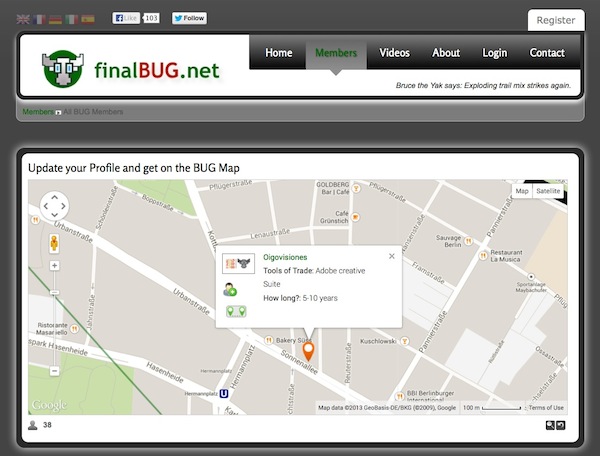Screen dimensions: 600x456
Task: Close the Oigovisiones info window
Action: point(392,256)
